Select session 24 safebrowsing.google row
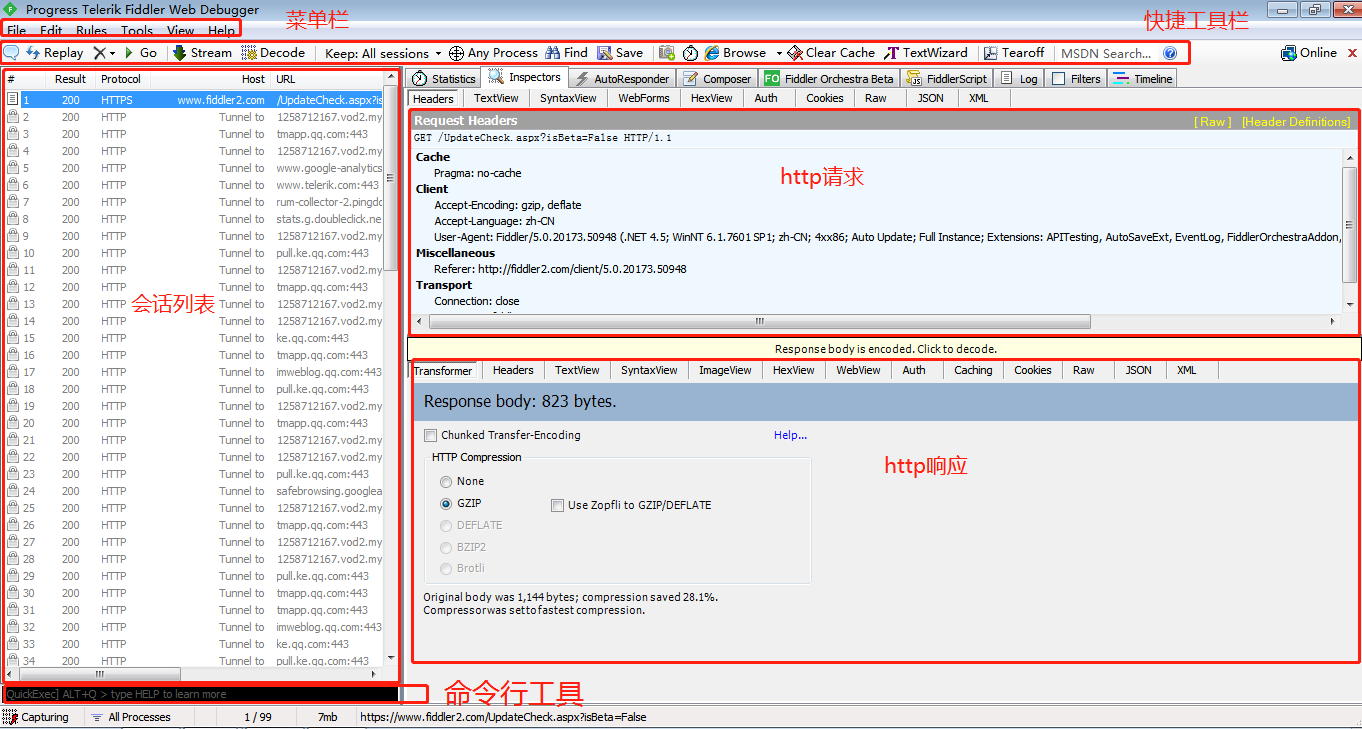Viewport: 1362px width, 729px height. click(x=193, y=491)
